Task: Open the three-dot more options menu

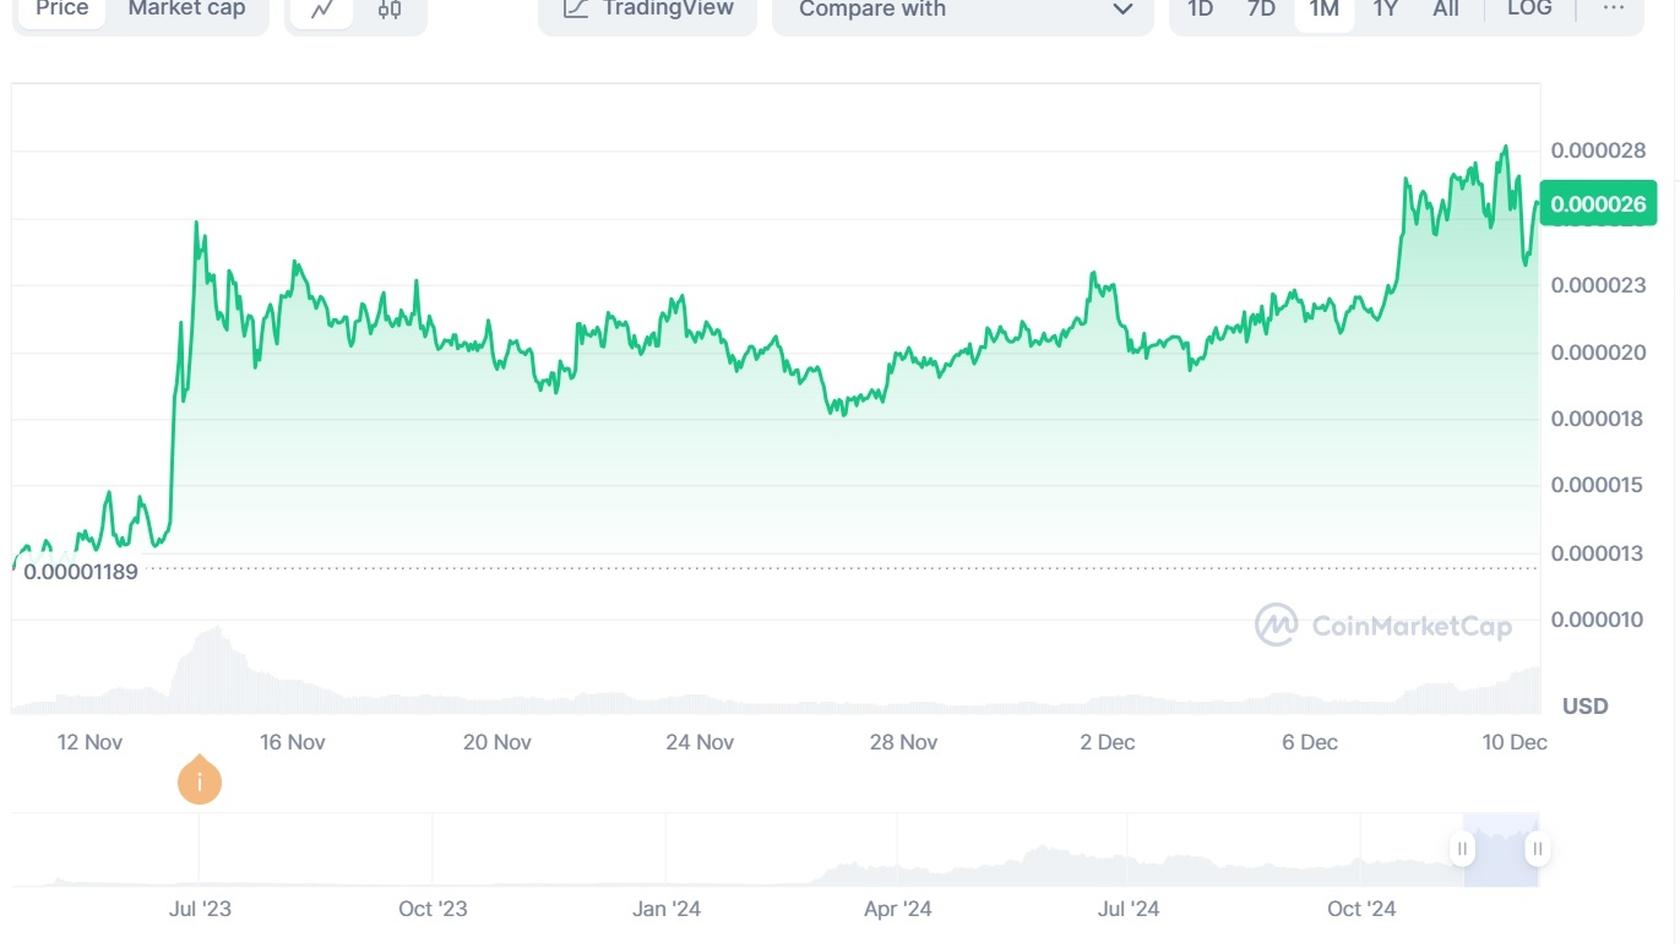Action: [1613, 9]
